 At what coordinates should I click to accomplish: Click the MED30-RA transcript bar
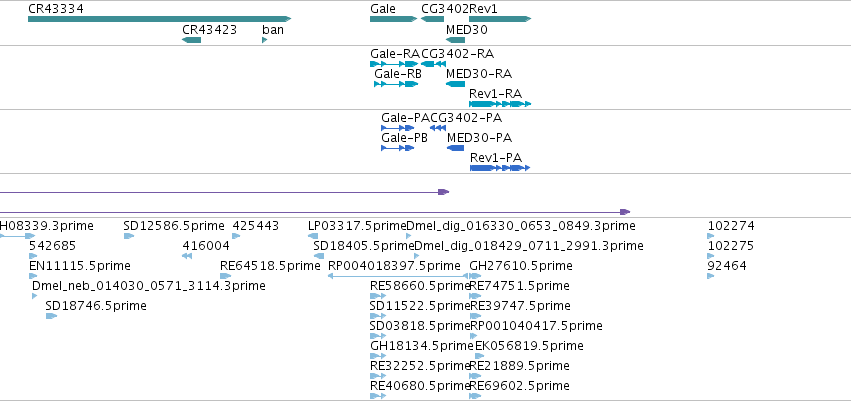click(x=455, y=84)
